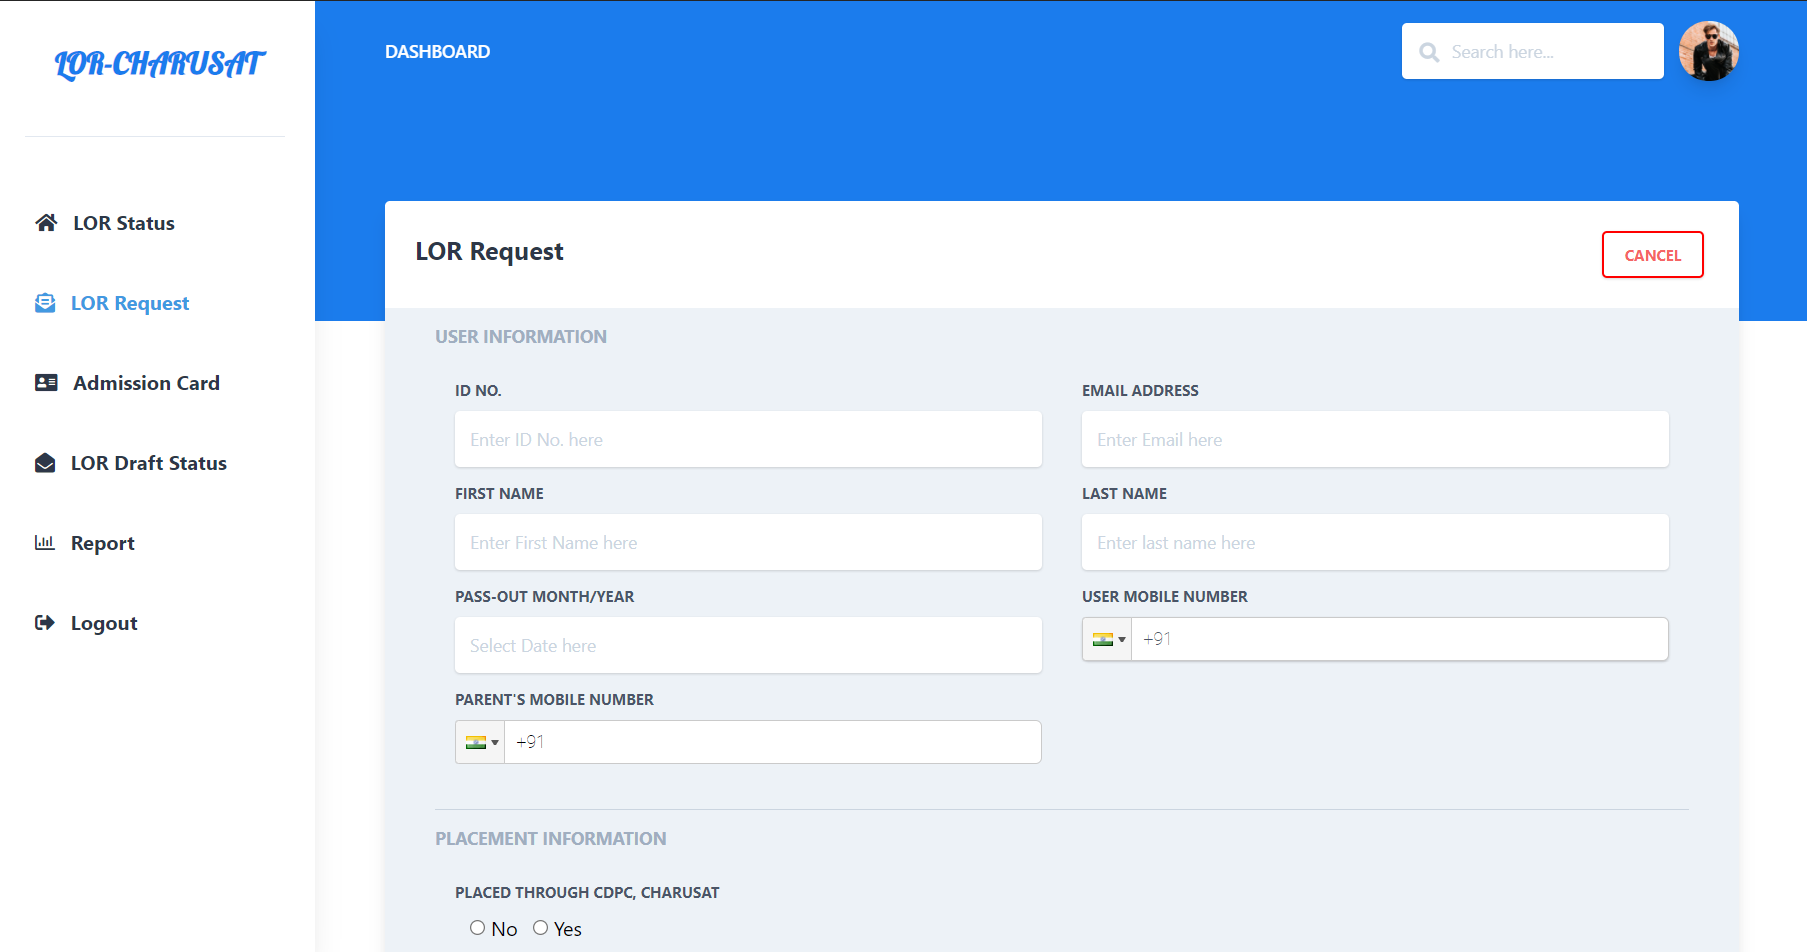Click the Dashboard header link

pyautogui.click(x=437, y=52)
